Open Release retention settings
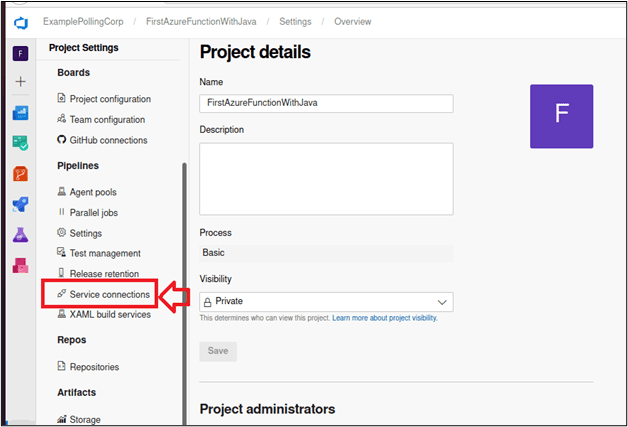This screenshot has width=628, height=427. pos(105,274)
